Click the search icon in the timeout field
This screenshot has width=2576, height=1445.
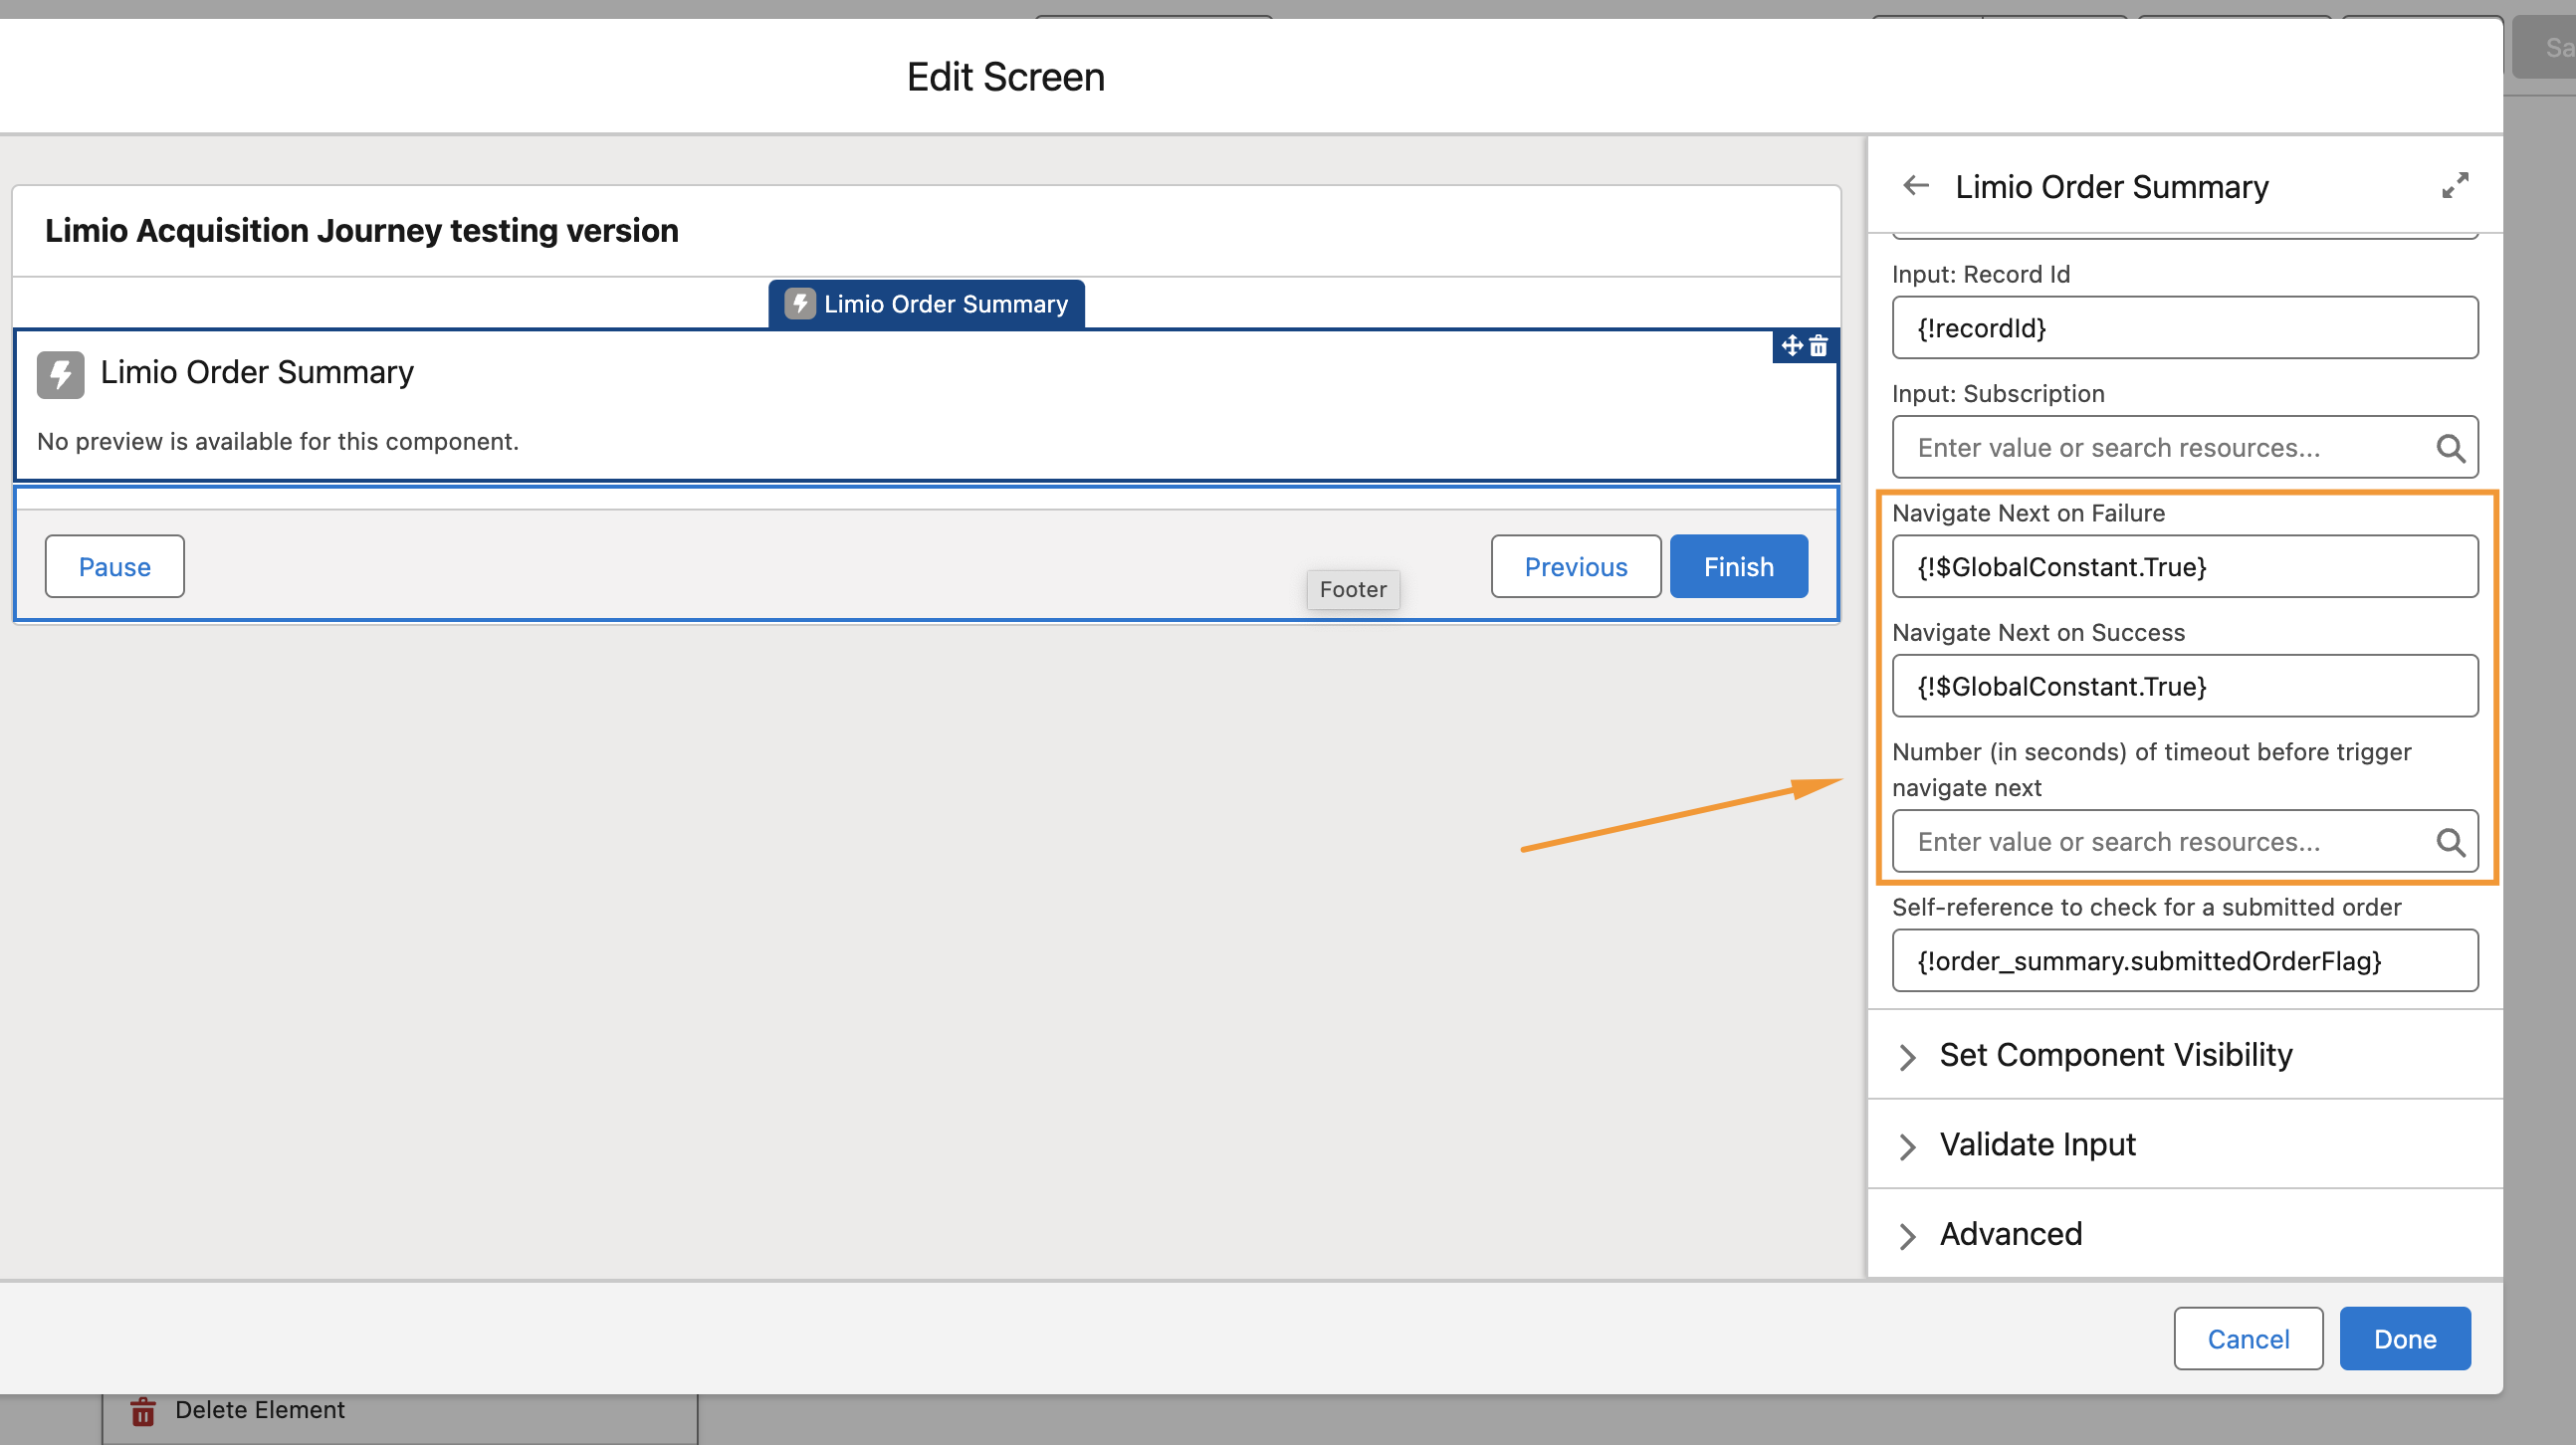[x=2450, y=842]
